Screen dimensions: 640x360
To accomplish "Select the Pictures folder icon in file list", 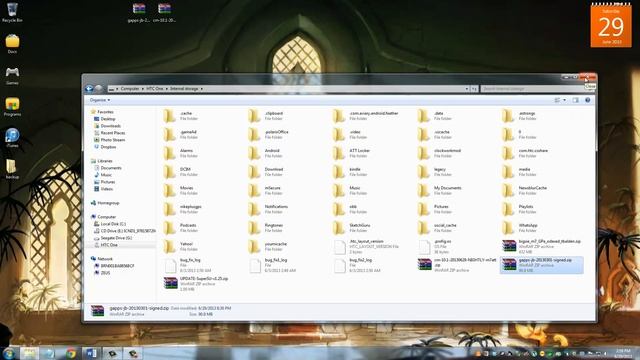I will coord(424,209).
